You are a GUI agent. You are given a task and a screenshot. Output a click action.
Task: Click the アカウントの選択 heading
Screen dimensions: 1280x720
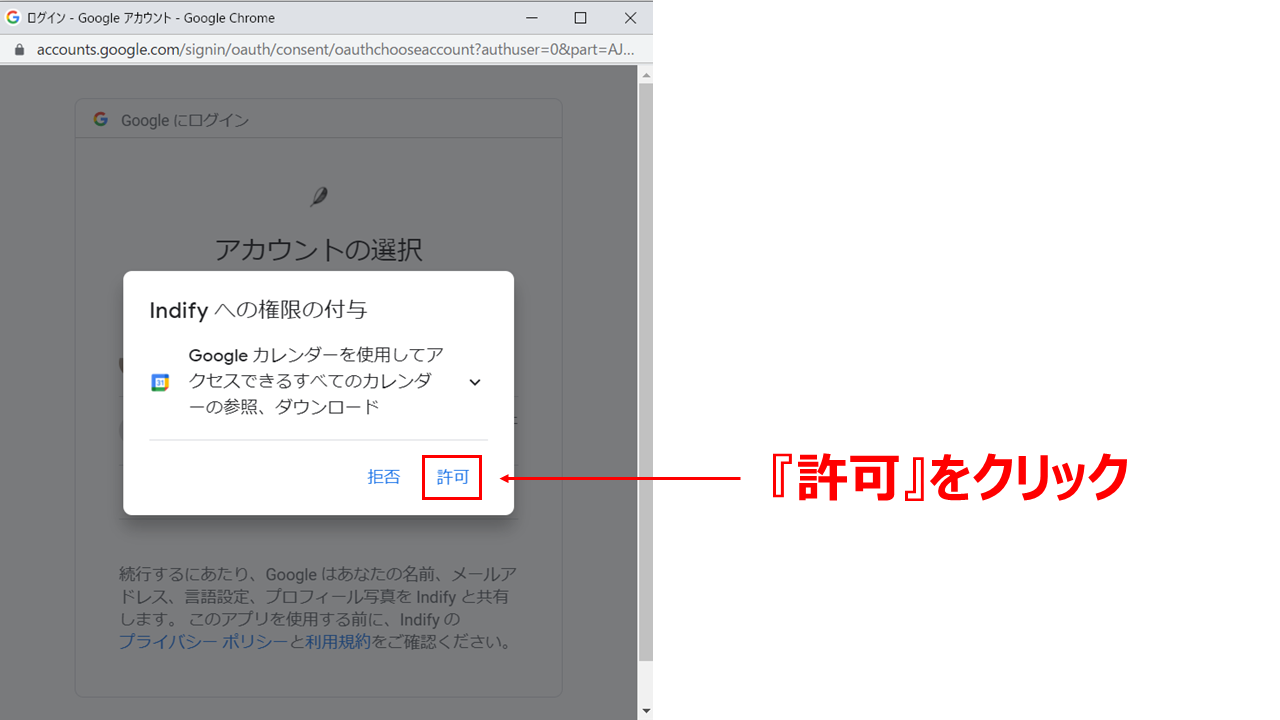coord(318,249)
